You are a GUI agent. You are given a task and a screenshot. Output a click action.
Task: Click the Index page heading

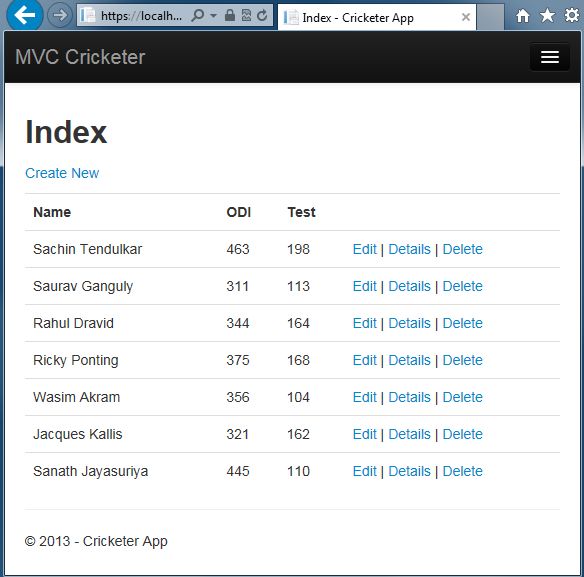click(x=66, y=132)
